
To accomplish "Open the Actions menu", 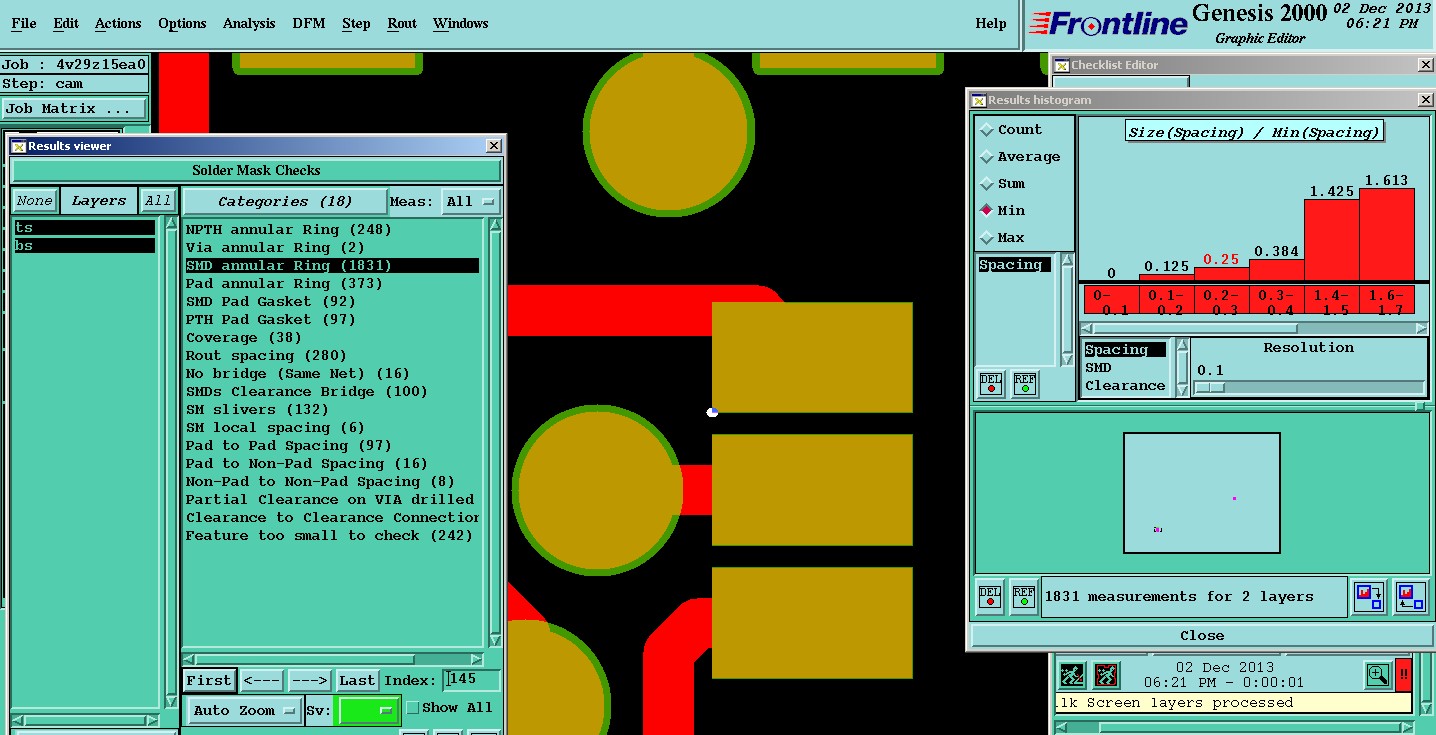I will point(118,23).
